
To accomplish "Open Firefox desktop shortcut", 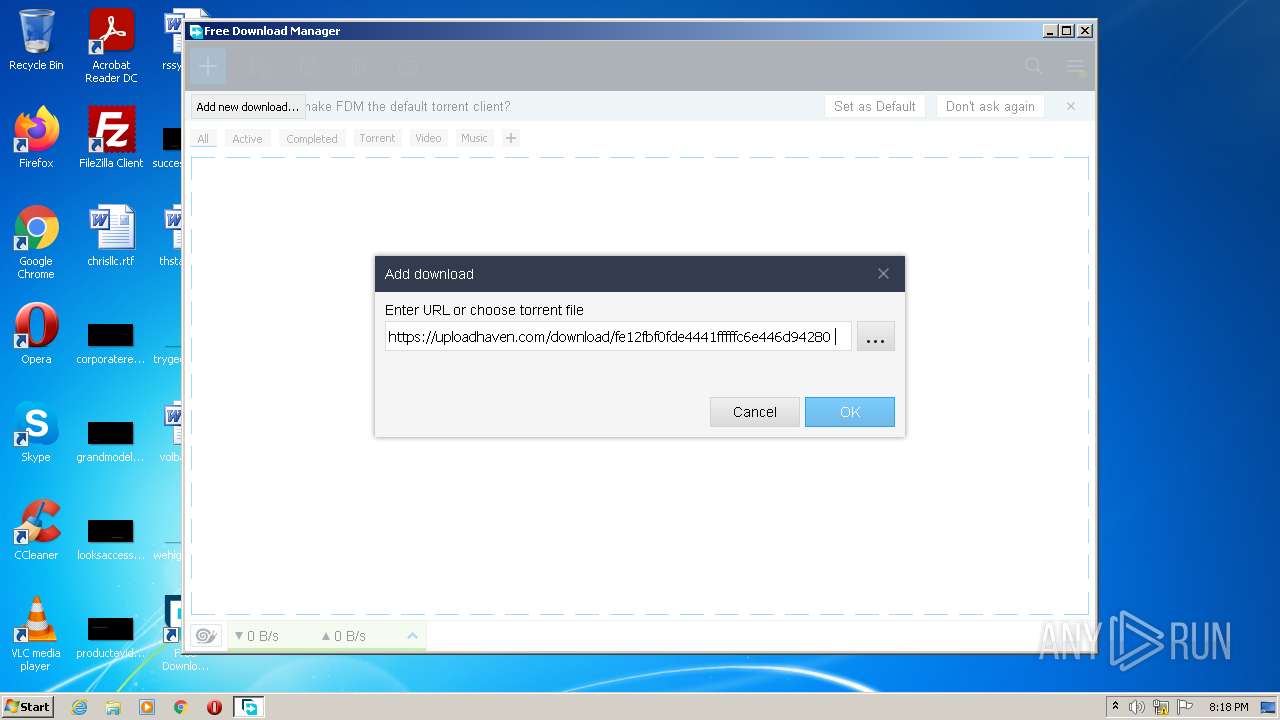I will click(x=36, y=138).
